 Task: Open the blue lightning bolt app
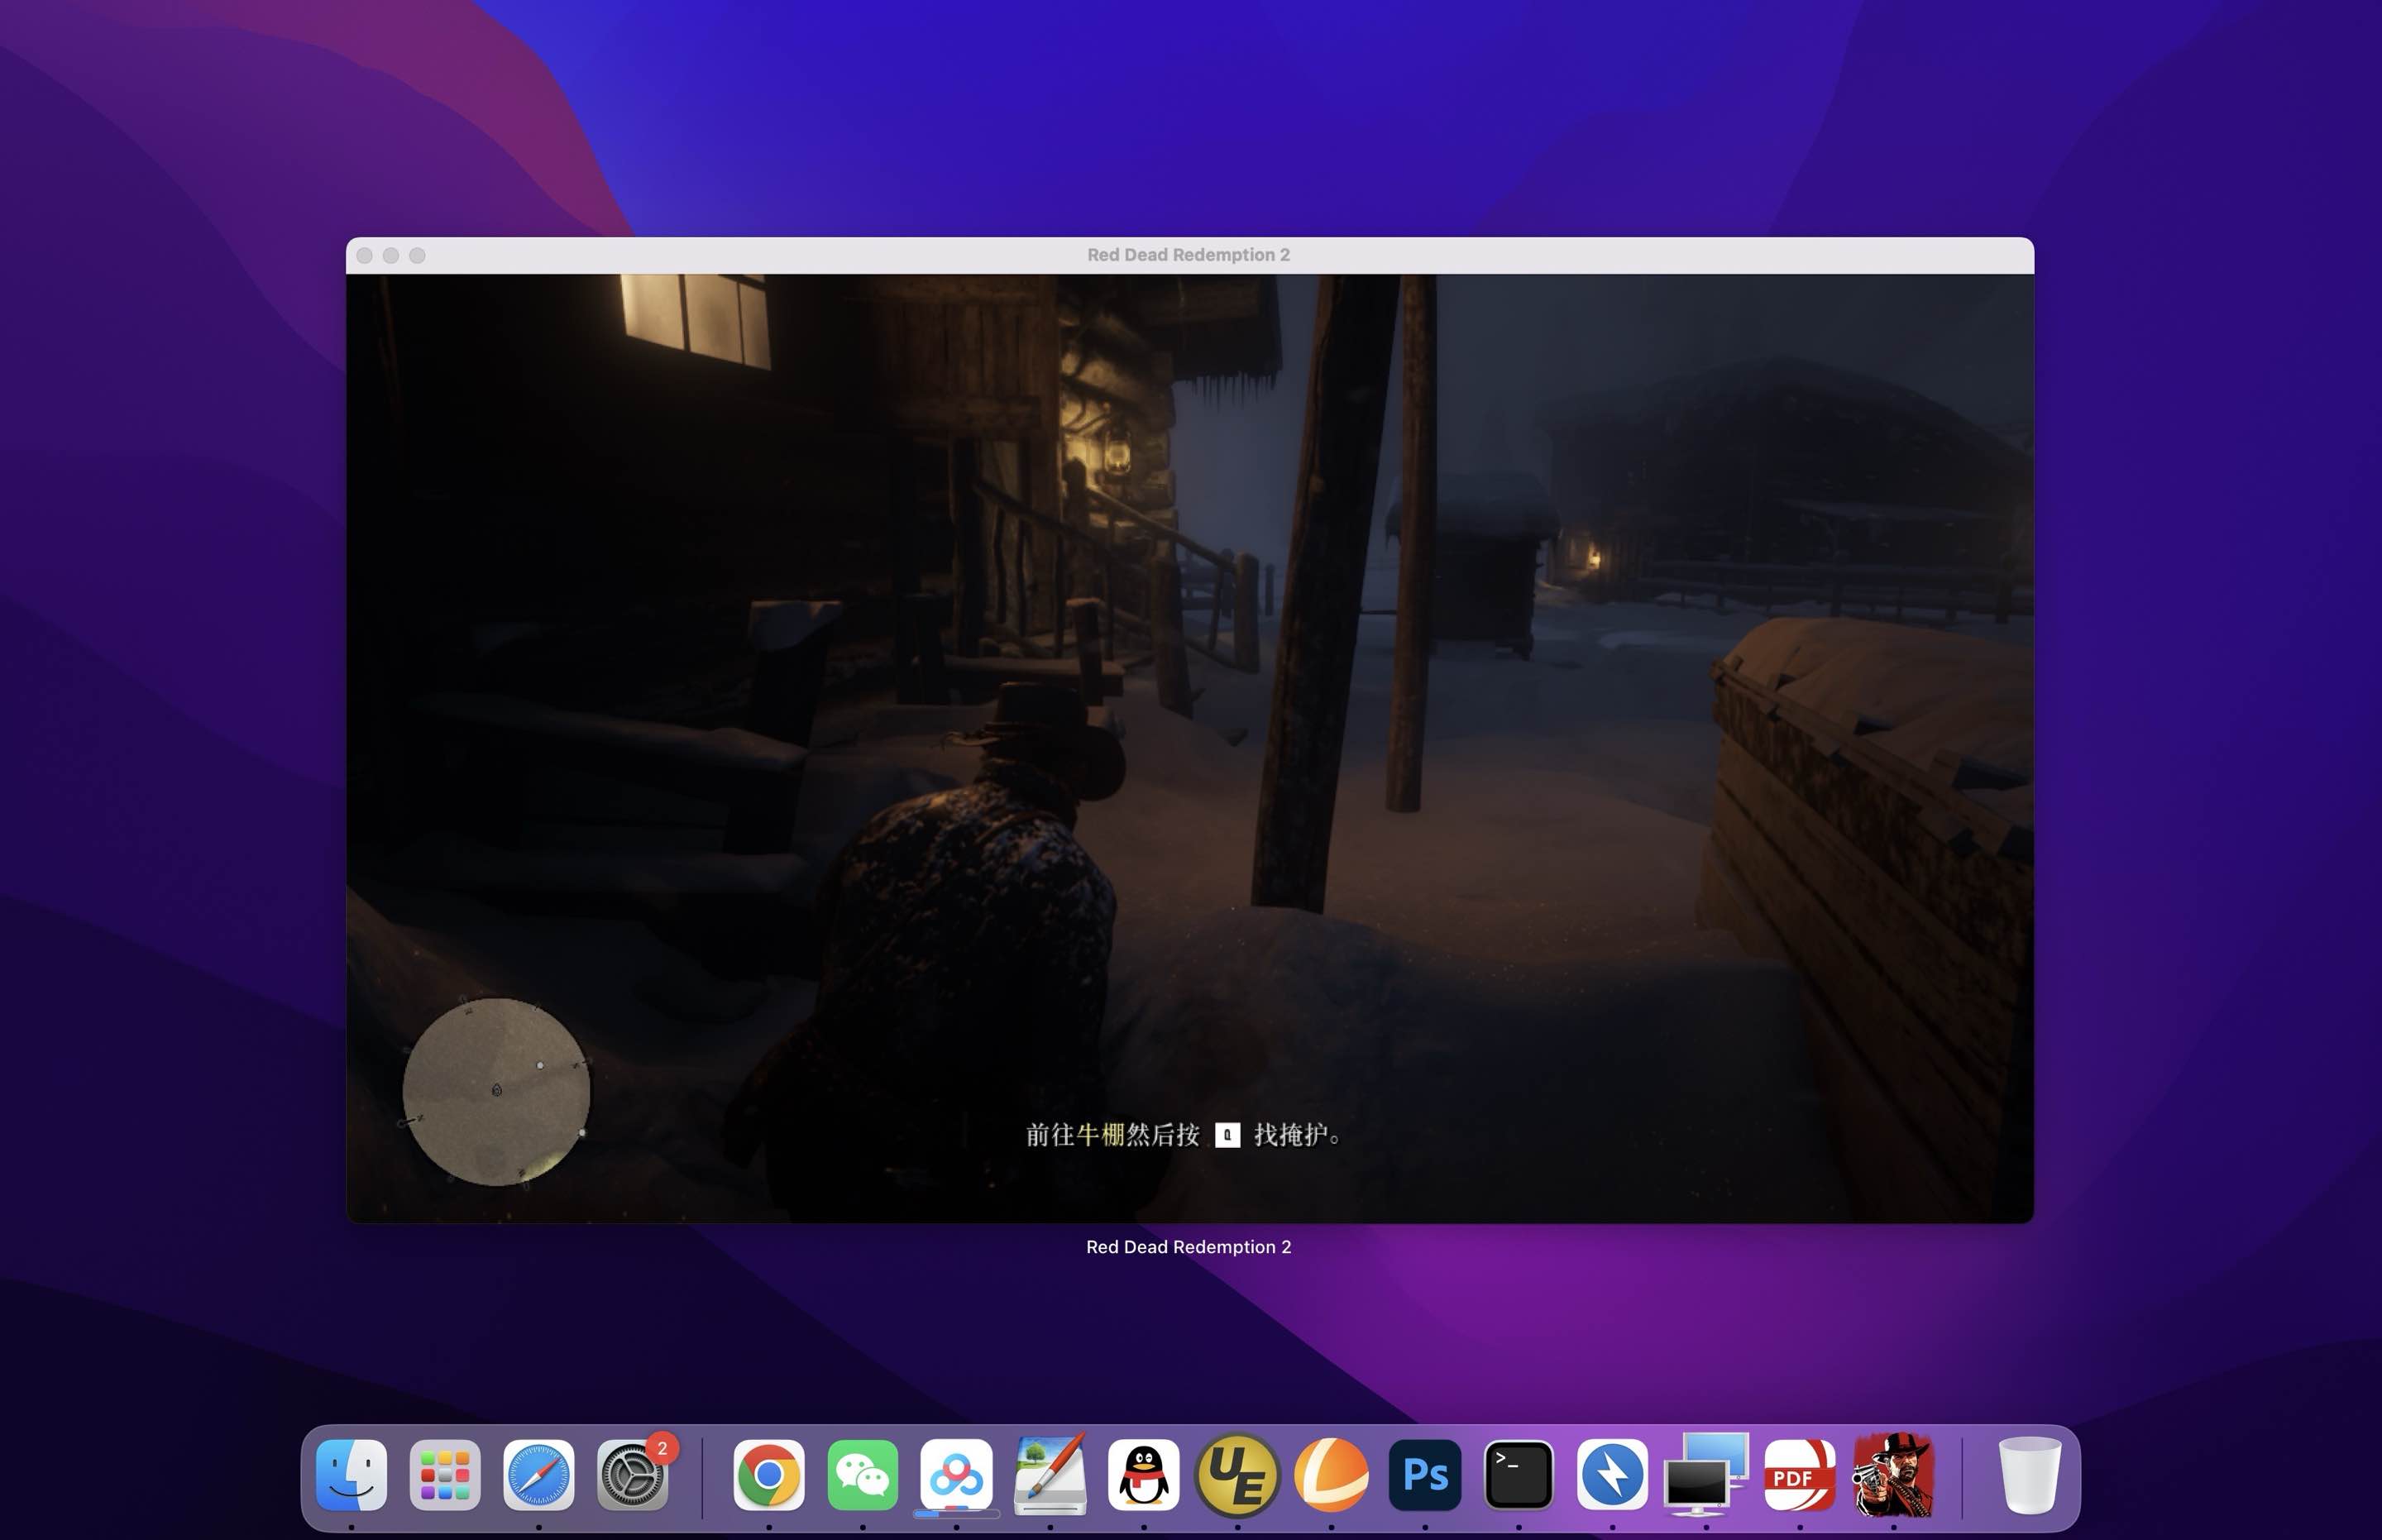(1612, 1474)
